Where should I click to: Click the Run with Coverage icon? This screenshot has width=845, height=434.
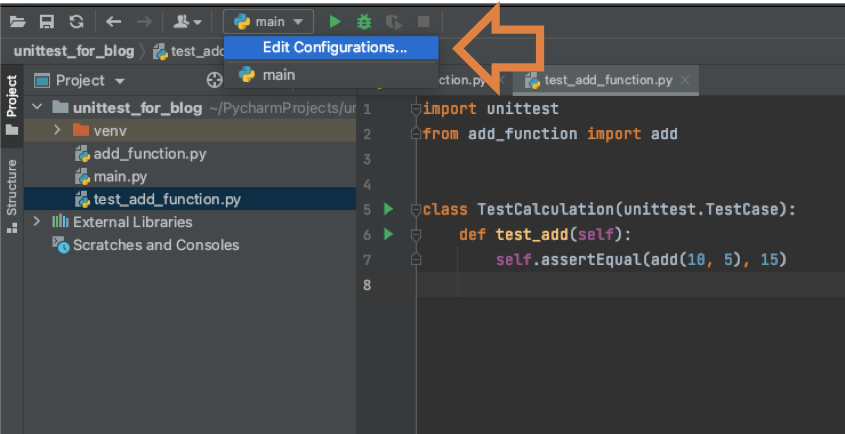pos(394,21)
